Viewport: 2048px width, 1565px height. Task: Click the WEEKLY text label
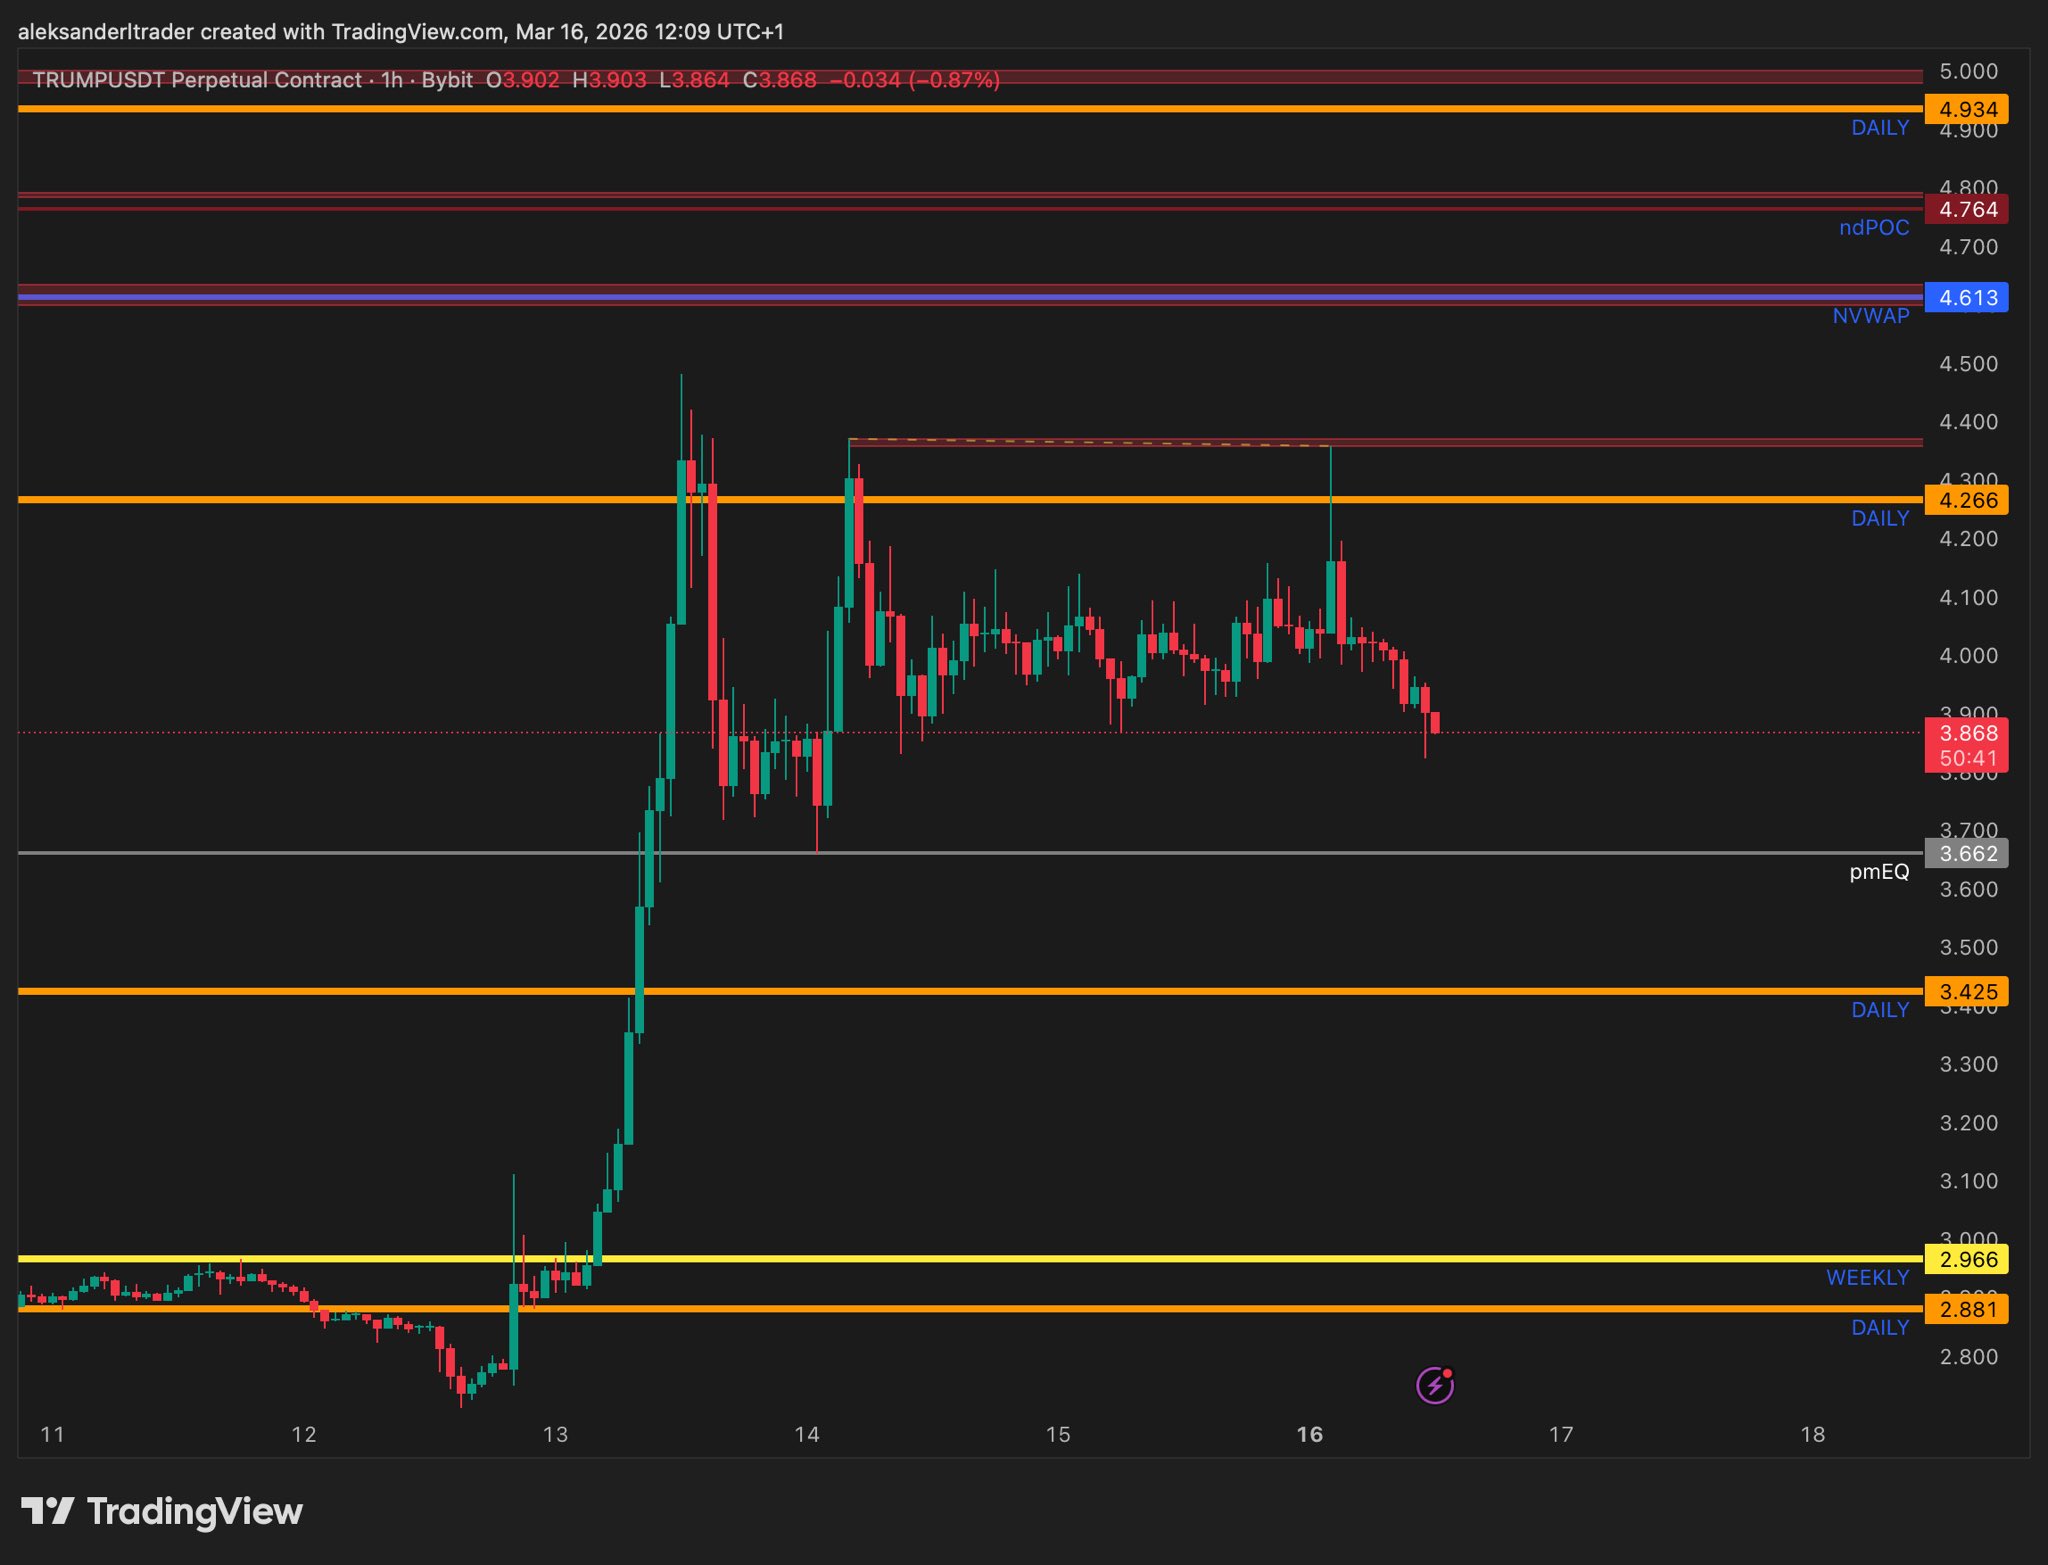1867,1277
